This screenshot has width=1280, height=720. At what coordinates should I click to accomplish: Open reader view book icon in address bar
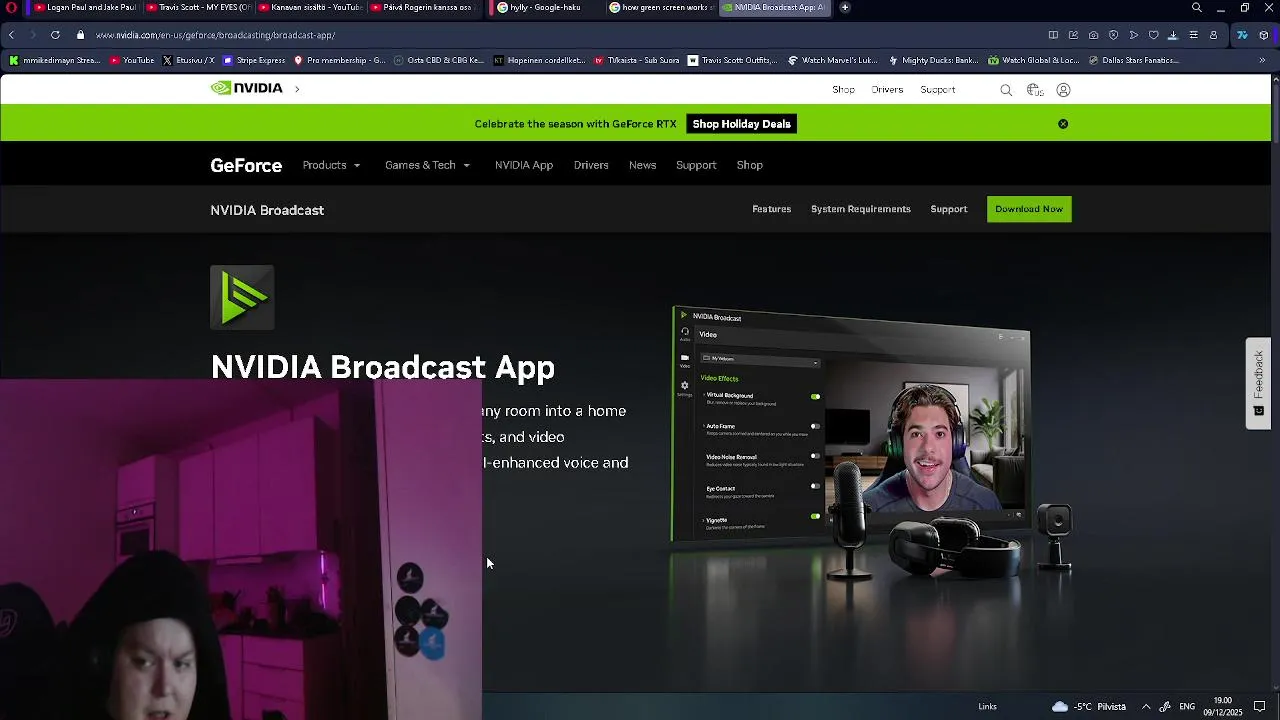pyautogui.click(x=1053, y=35)
